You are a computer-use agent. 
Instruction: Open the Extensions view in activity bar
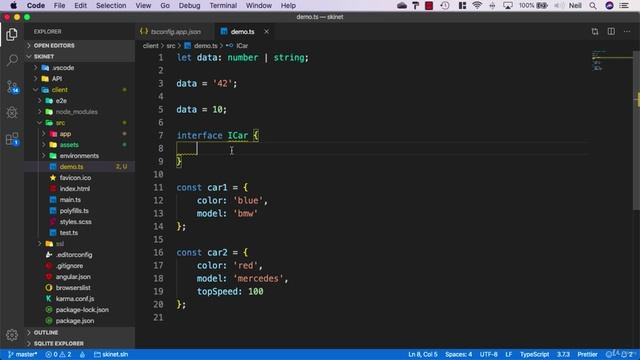pyautogui.click(x=12, y=139)
